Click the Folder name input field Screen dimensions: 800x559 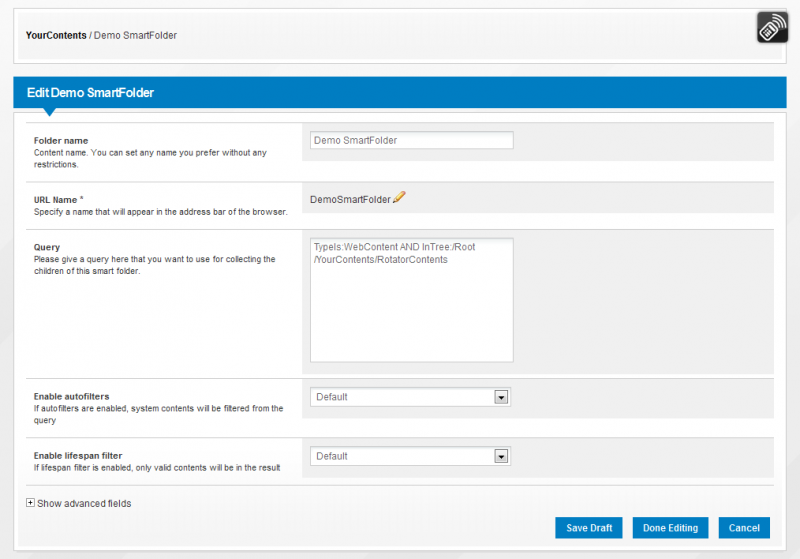click(411, 140)
